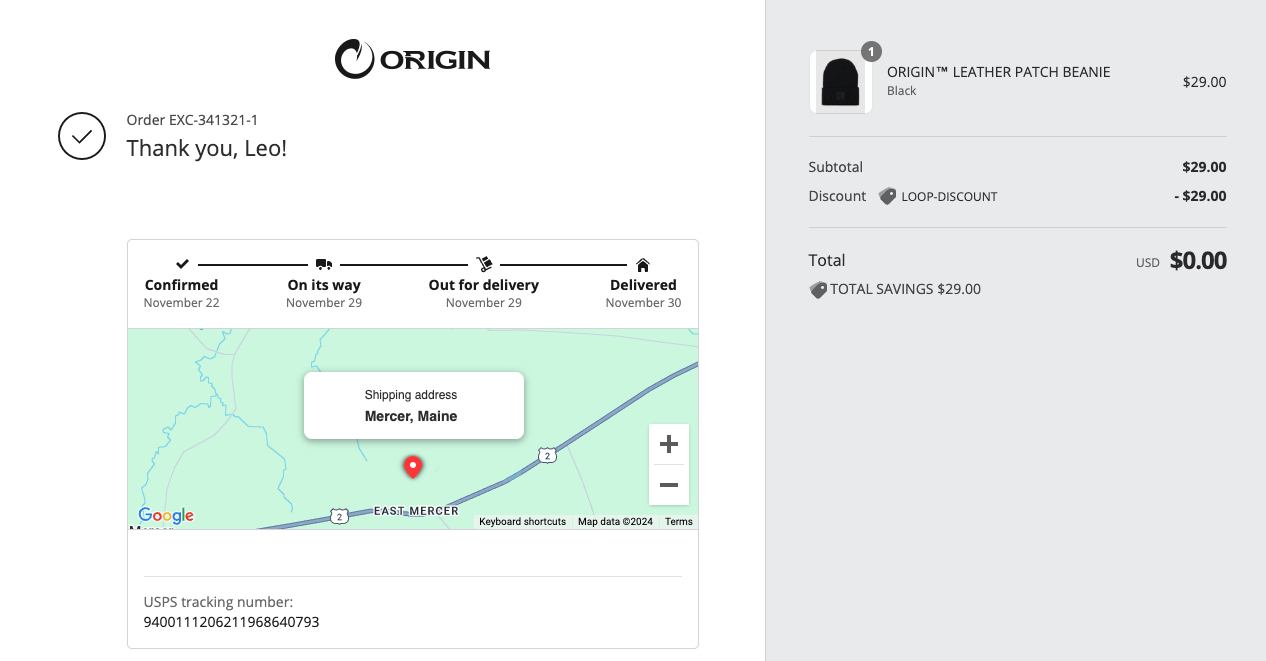Click the beanie color label Black
The height and width of the screenshot is (661, 1266).
pos(902,91)
